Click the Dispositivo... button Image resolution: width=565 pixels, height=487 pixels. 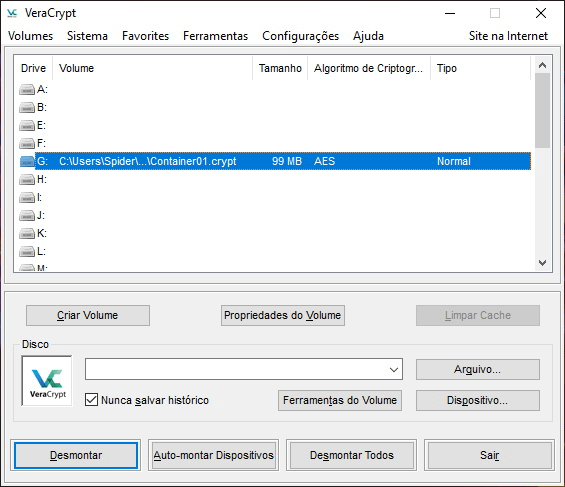coord(477,400)
